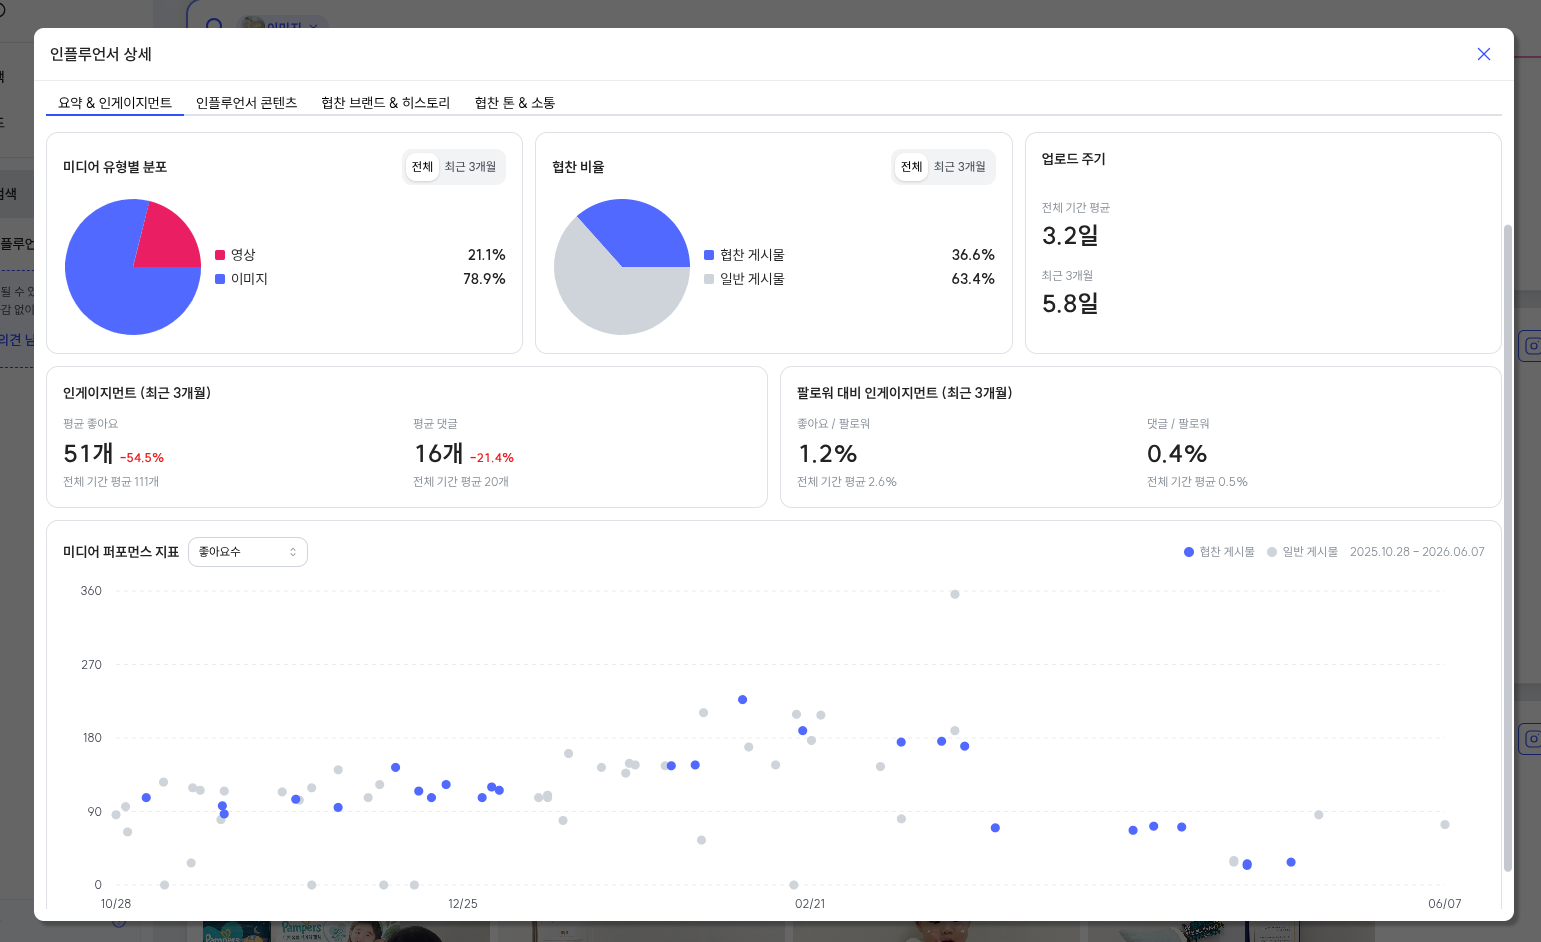Image resolution: width=1541 pixels, height=942 pixels.
Task: Click the highest blue data point near 225
Action: [742, 700]
